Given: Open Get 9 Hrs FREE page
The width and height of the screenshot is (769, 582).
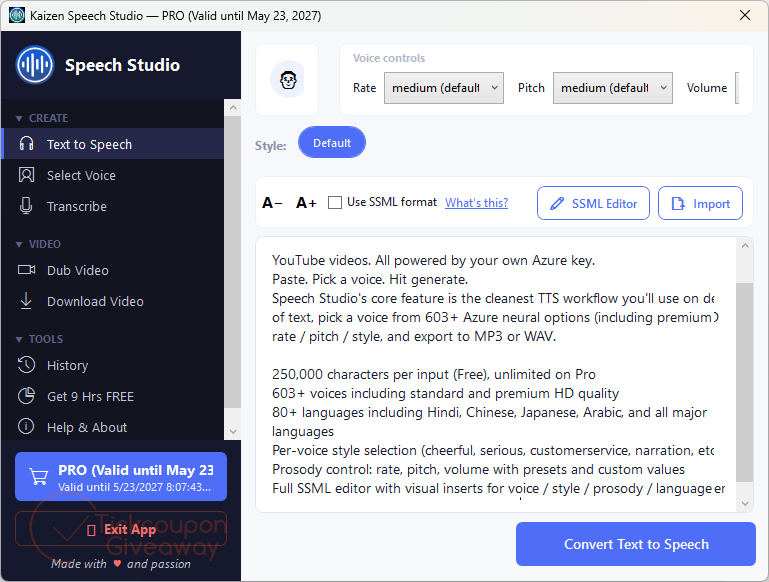Looking at the screenshot, I should pos(113,396).
